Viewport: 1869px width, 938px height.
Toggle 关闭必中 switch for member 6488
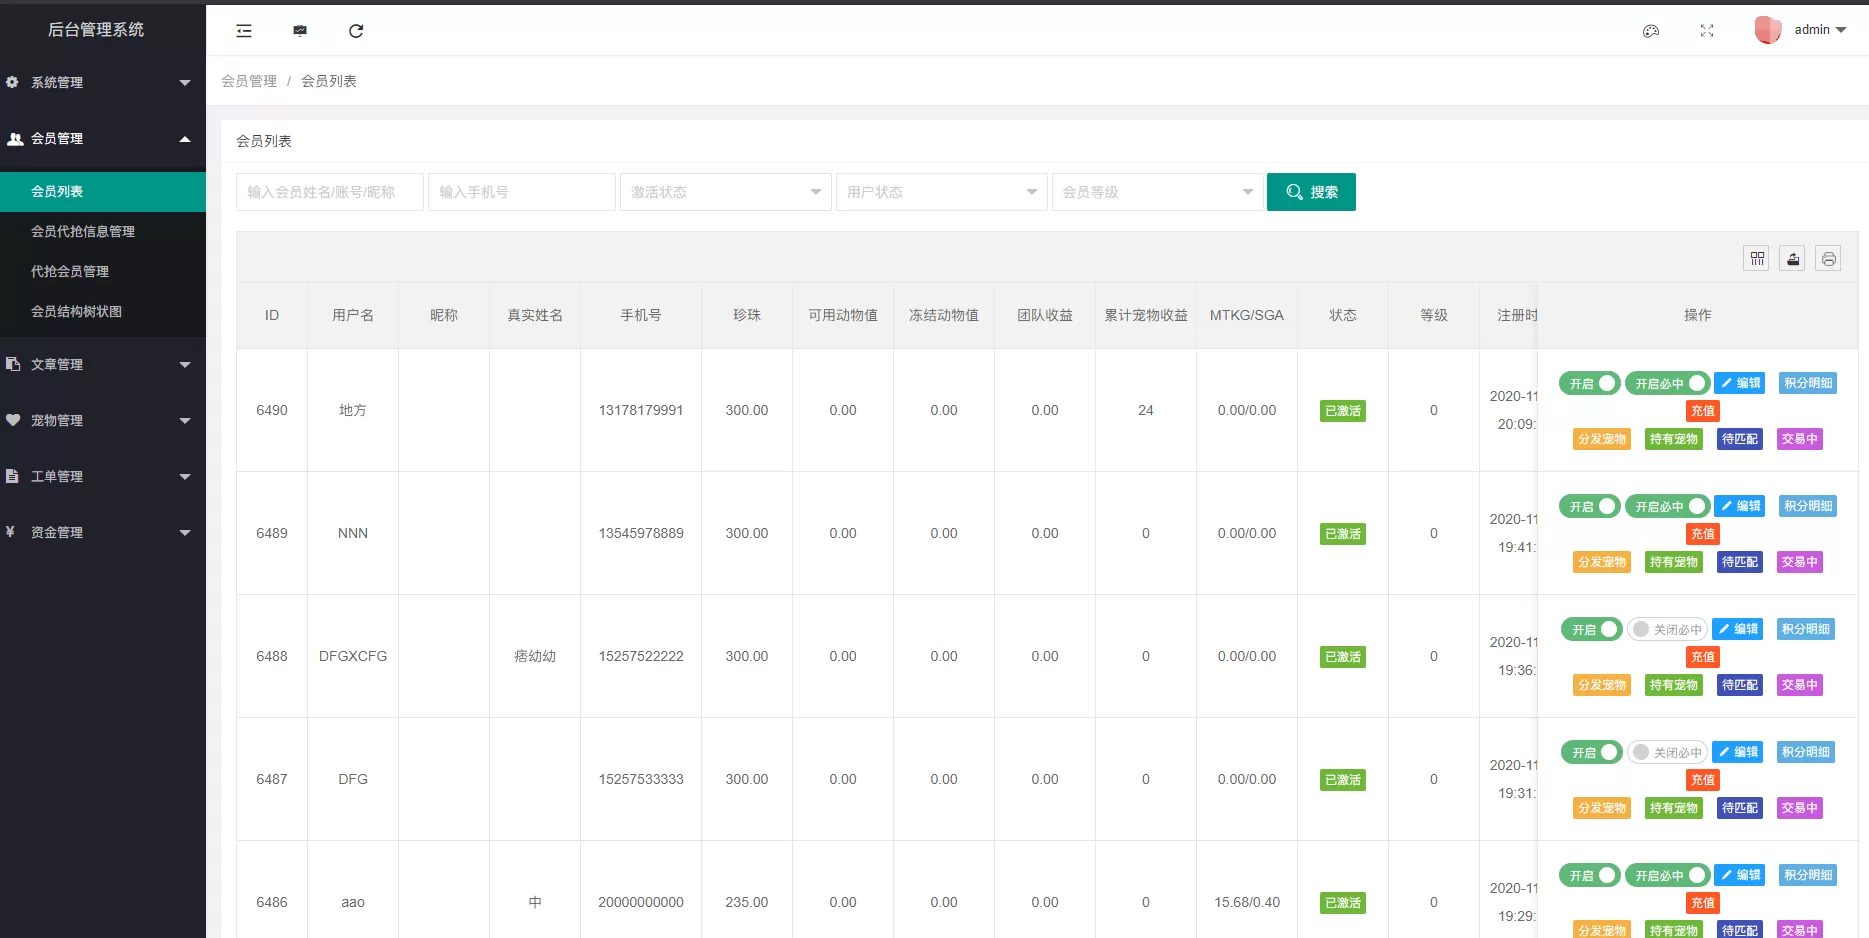[x=1667, y=629]
